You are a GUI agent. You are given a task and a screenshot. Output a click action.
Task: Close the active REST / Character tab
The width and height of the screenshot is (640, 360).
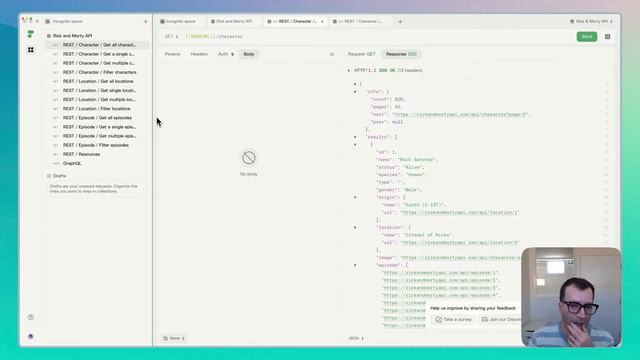[x=322, y=21]
